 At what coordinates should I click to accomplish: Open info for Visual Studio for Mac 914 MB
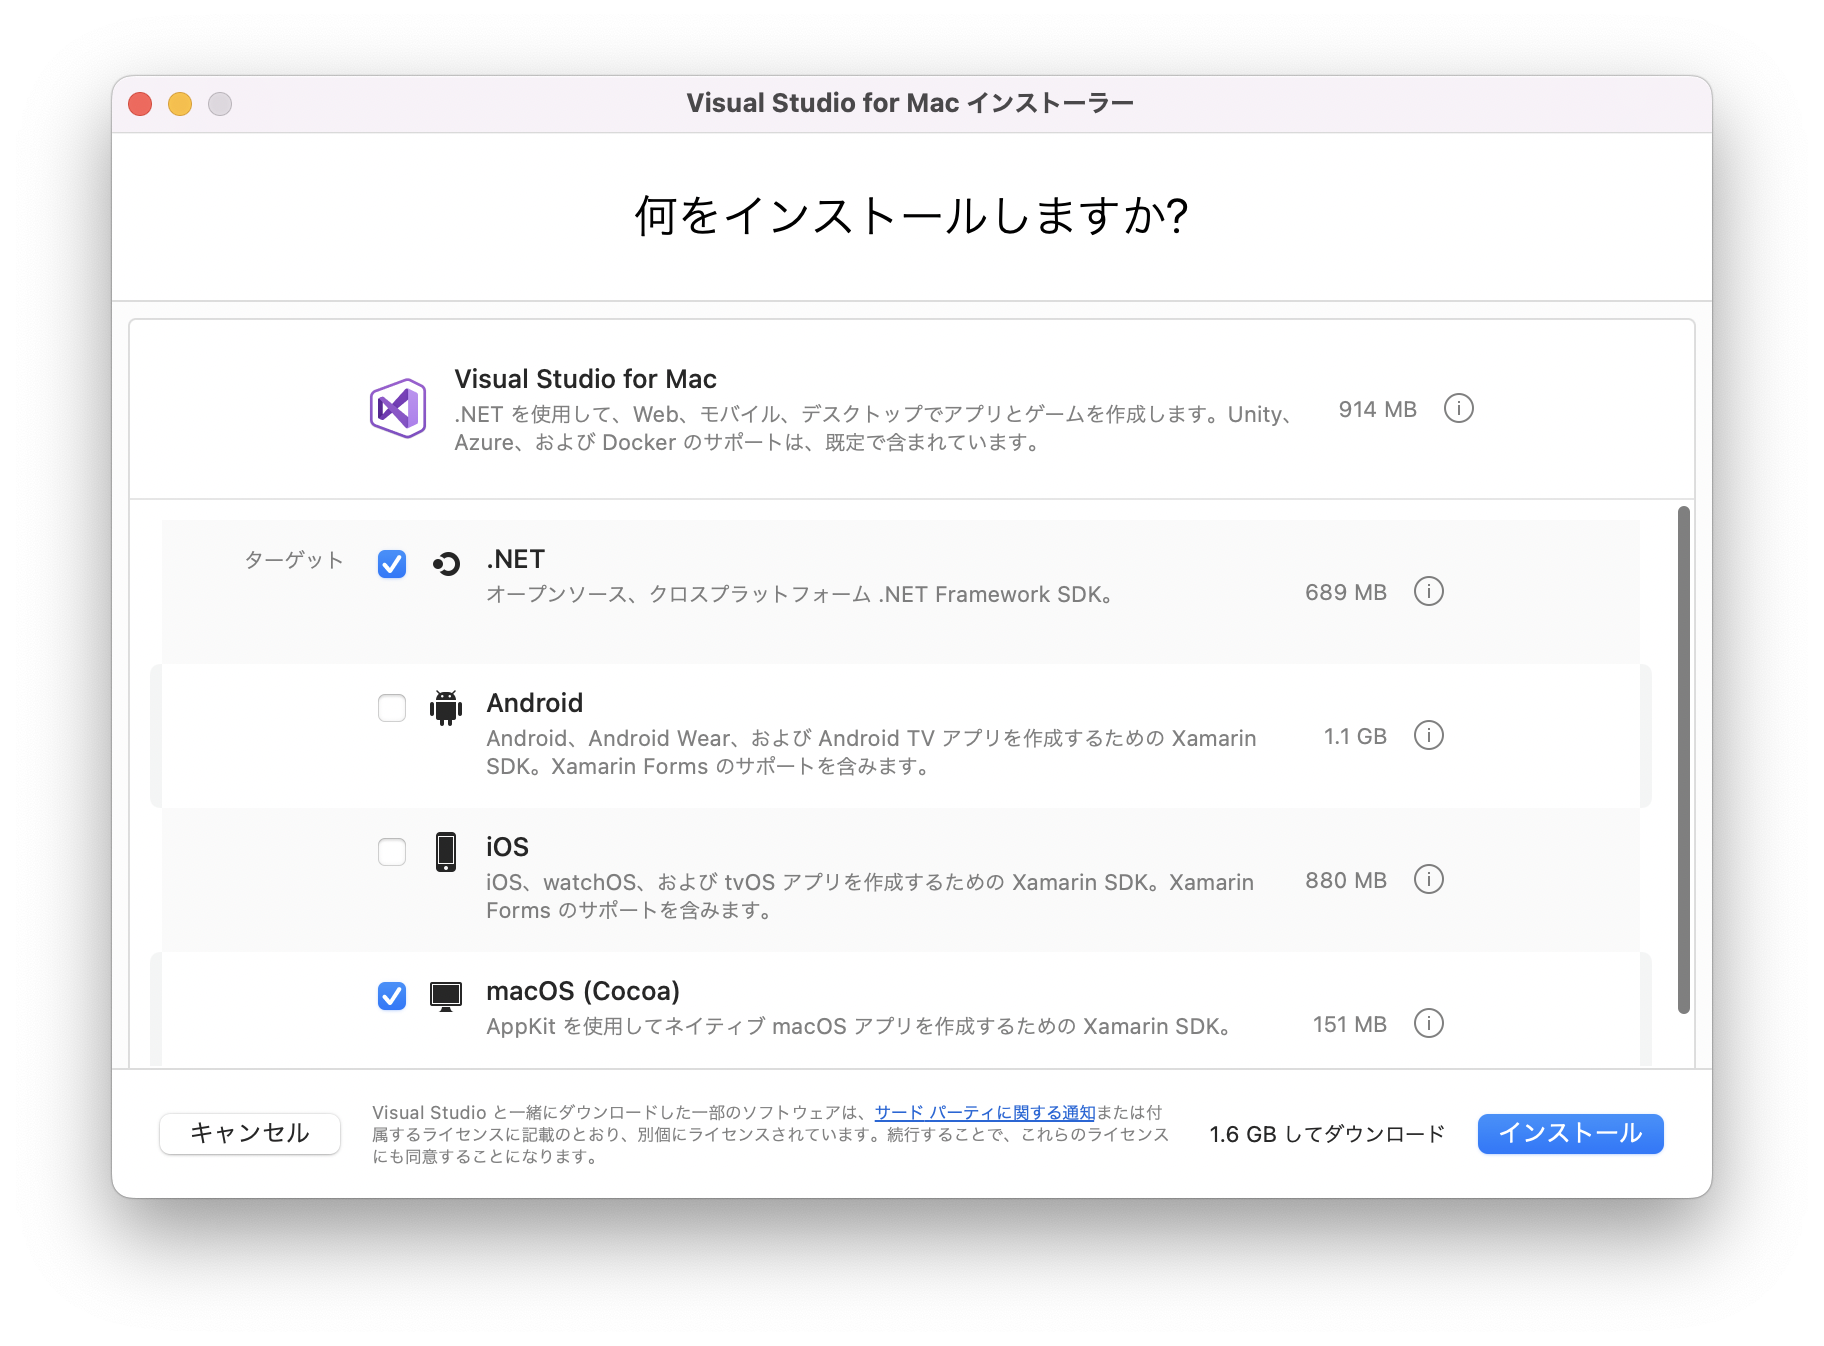point(1458,409)
